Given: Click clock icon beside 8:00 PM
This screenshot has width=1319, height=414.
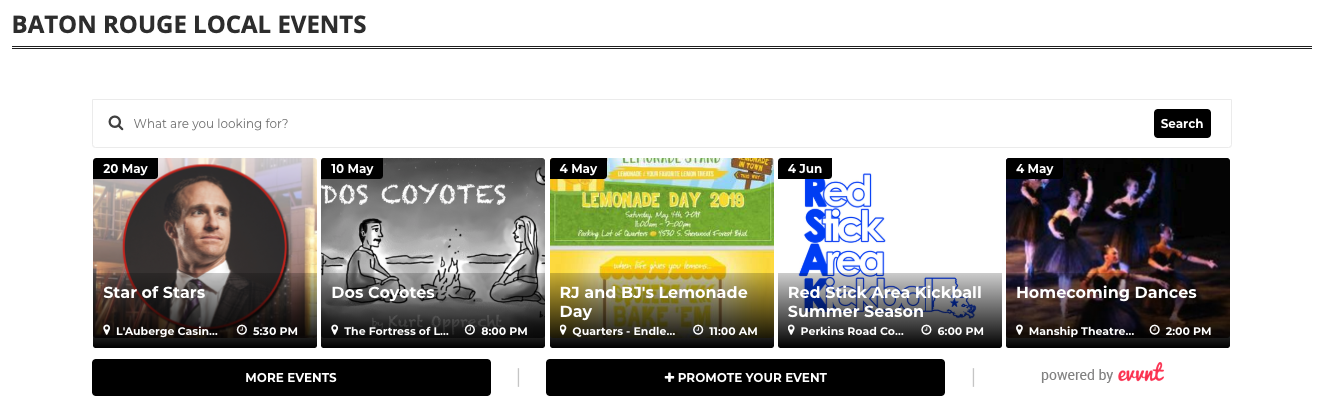Looking at the screenshot, I should click(x=470, y=330).
